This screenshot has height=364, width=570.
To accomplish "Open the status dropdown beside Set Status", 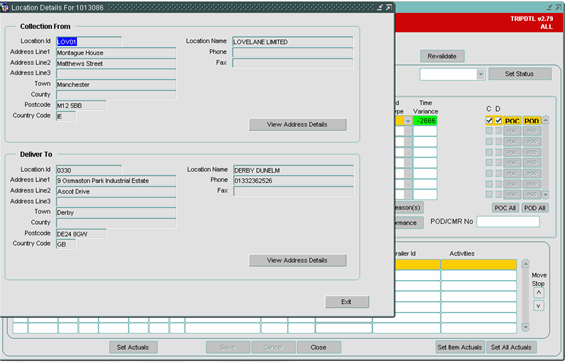I will (481, 74).
